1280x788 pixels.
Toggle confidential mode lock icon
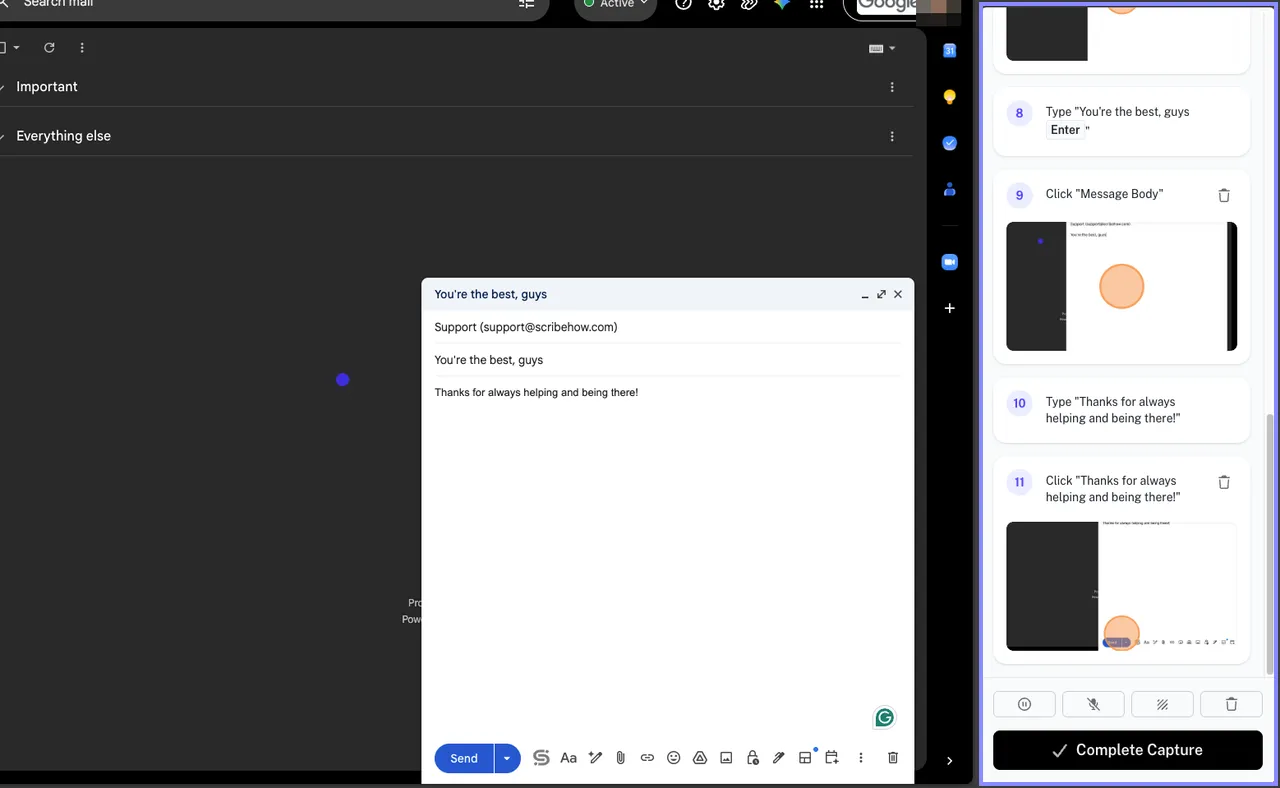point(752,758)
